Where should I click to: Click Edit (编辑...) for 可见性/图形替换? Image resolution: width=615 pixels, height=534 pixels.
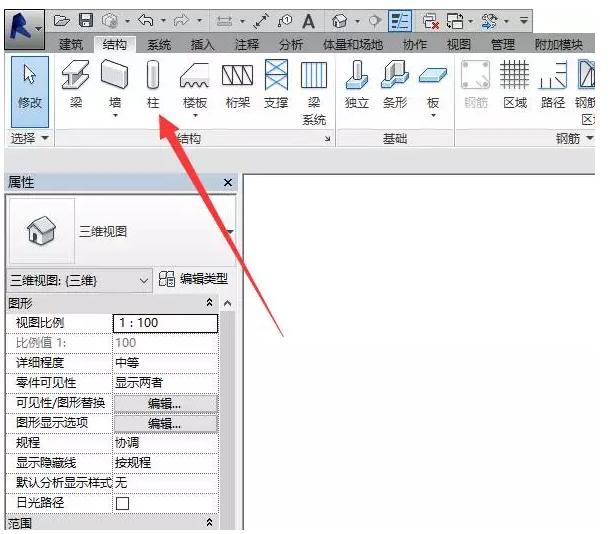tap(166, 404)
